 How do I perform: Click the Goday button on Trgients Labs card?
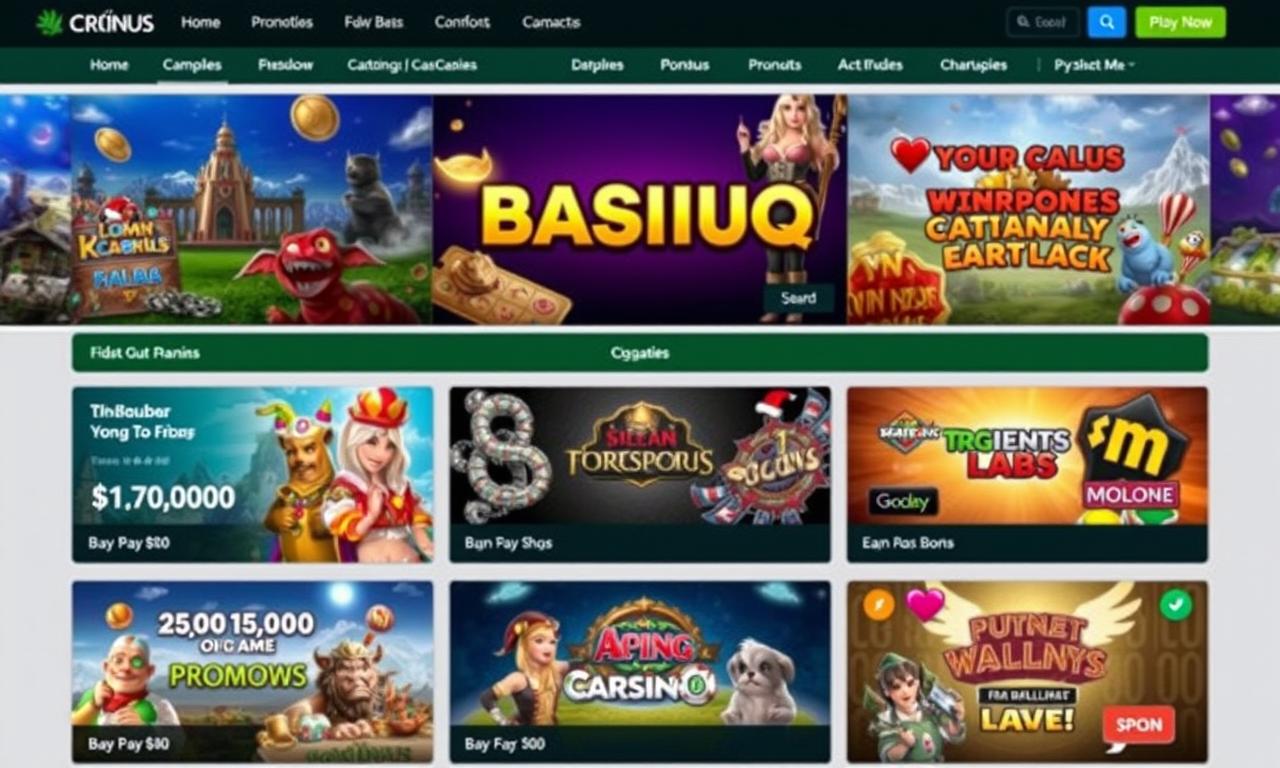click(x=903, y=501)
